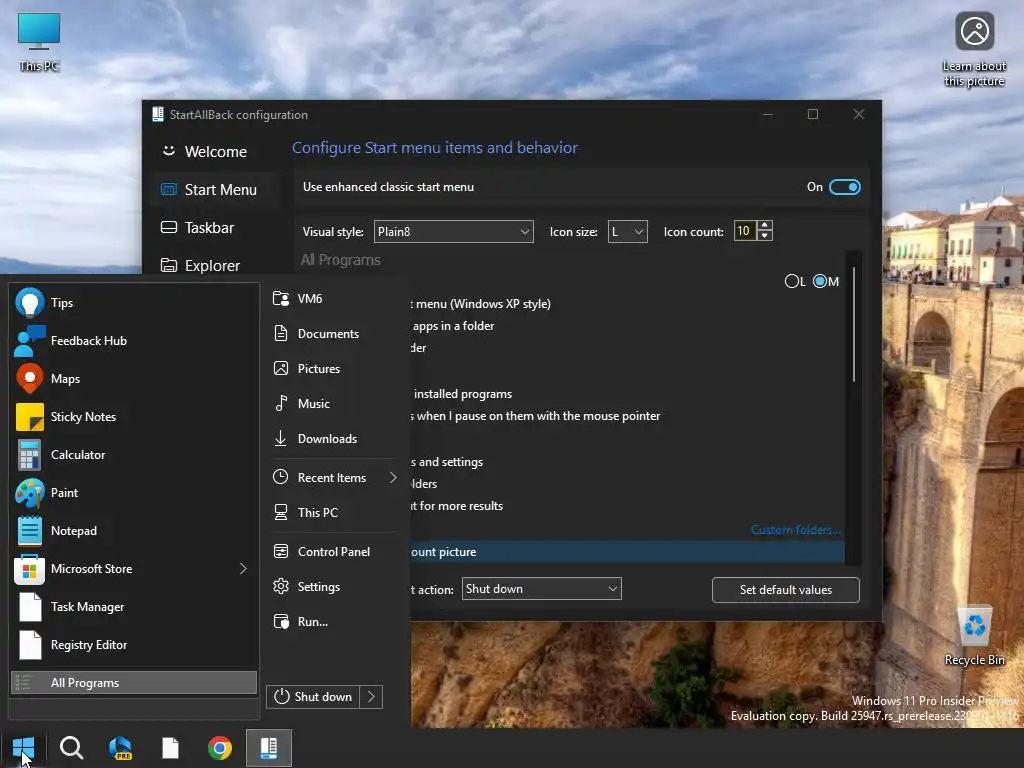Viewport: 1024px width, 768px height.
Task: Click the taskbar Search magnifier icon
Action: click(71, 748)
